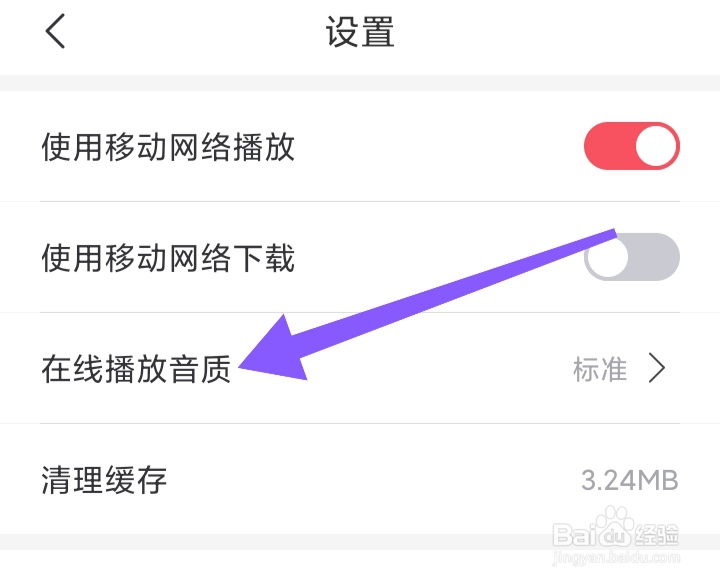
Task: Go back using the left arrow icon
Action: (x=56, y=31)
